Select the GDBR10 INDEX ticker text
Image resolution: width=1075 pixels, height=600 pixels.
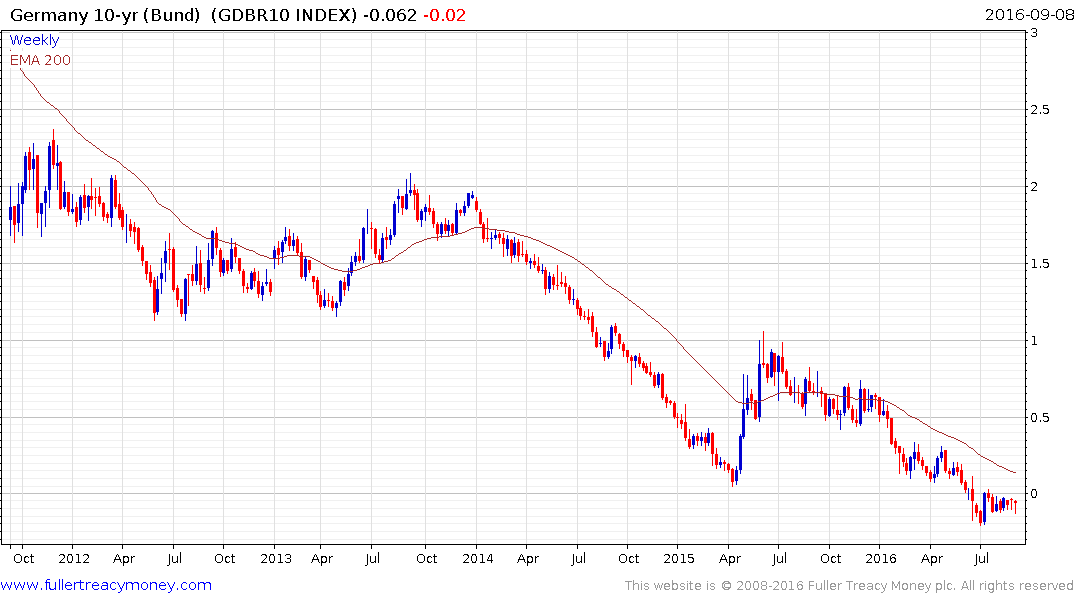click(x=284, y=15)
